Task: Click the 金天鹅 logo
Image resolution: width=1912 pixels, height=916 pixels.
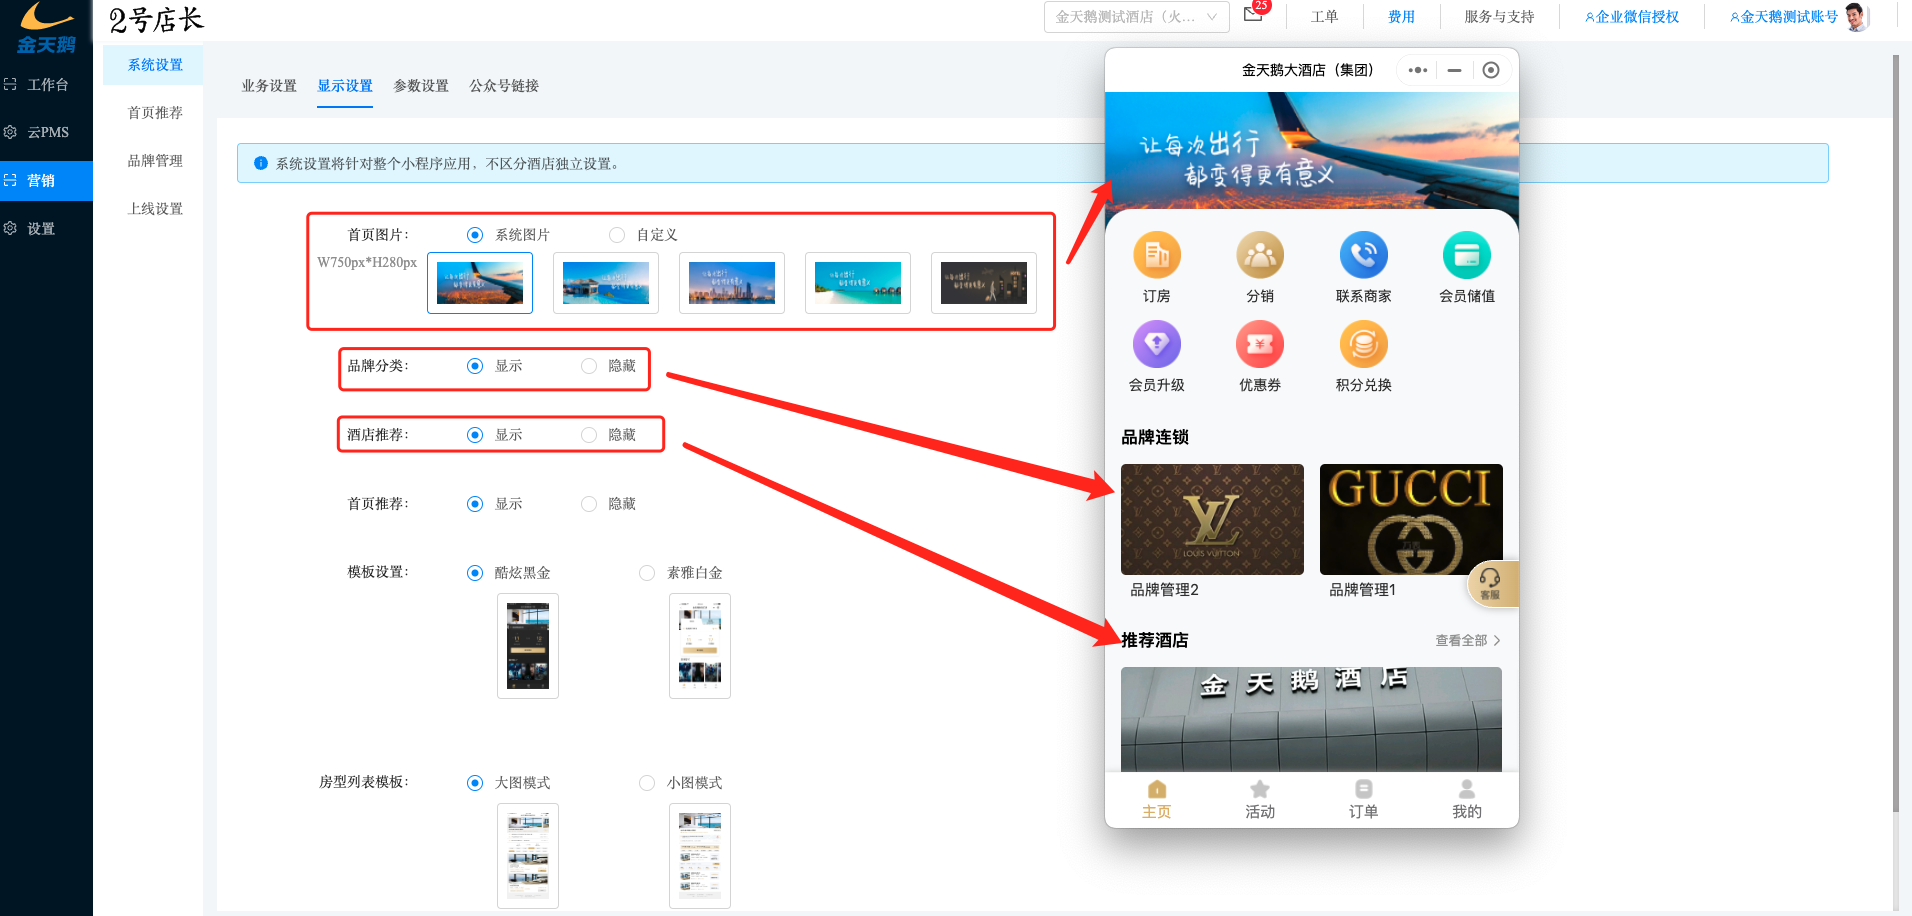Action: pos(46,28)
